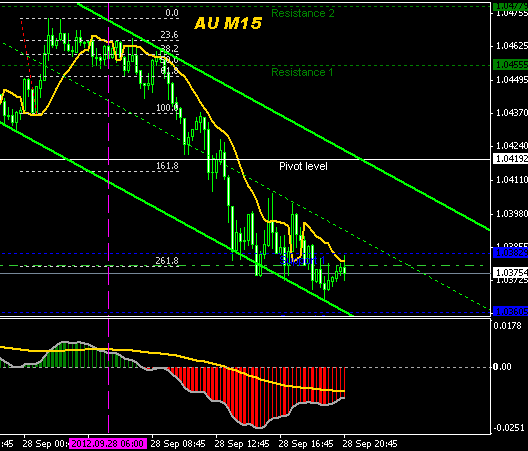Click the indicator 0.0178 scale value
Image resolution: width=528 pixels, height=451 pixels.
(x=507, y=326)
